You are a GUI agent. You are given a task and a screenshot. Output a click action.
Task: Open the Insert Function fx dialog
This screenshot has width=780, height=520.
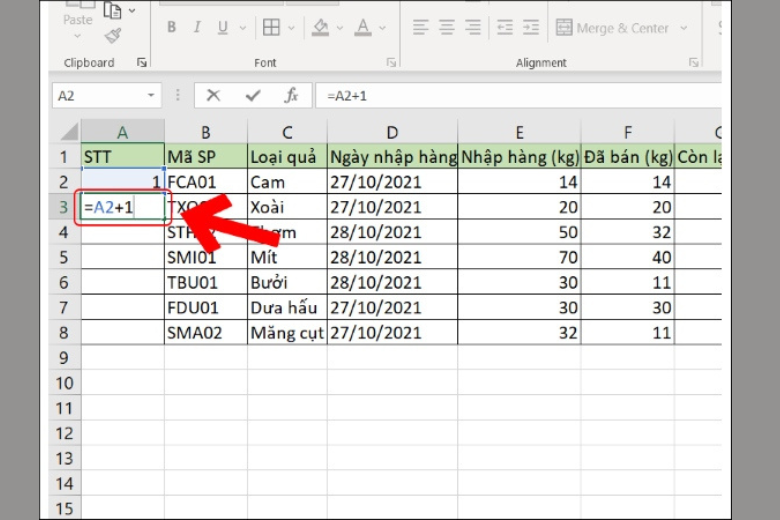(291, 96)
